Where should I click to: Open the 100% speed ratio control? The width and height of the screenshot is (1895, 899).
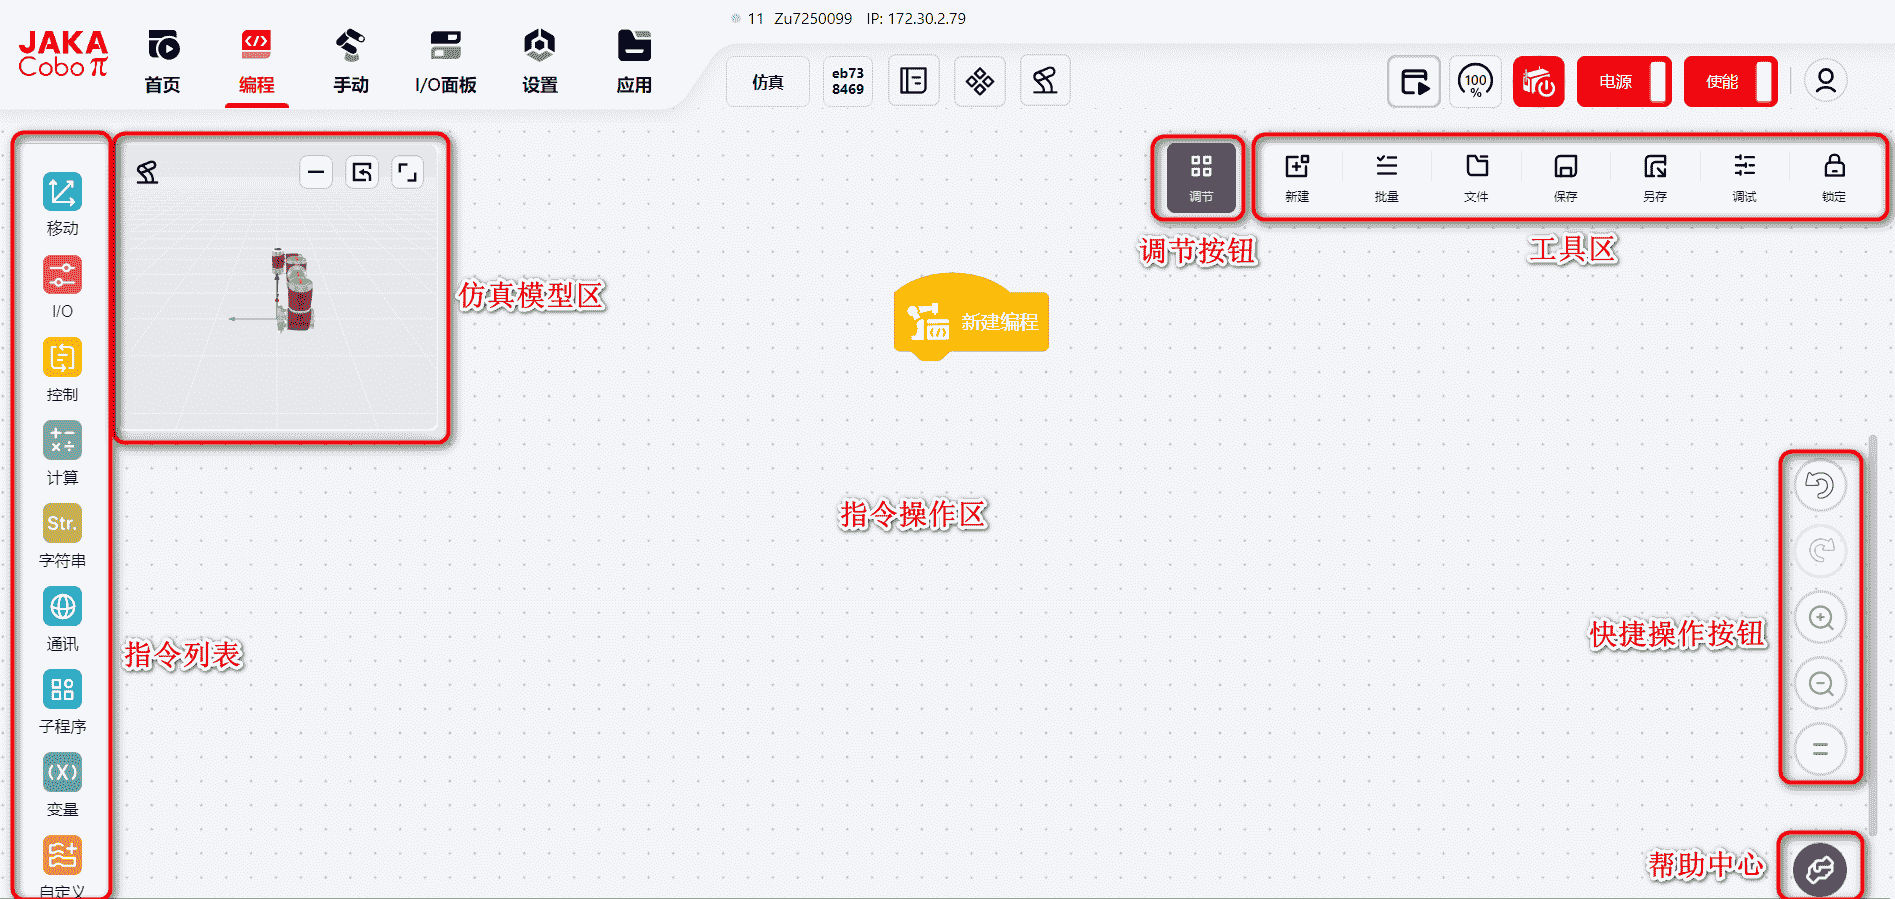pyautogui.click(x=1475, y=82)
